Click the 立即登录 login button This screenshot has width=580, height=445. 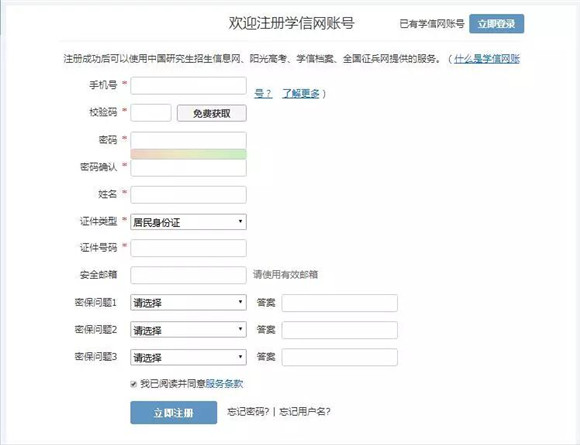[496, 24]
